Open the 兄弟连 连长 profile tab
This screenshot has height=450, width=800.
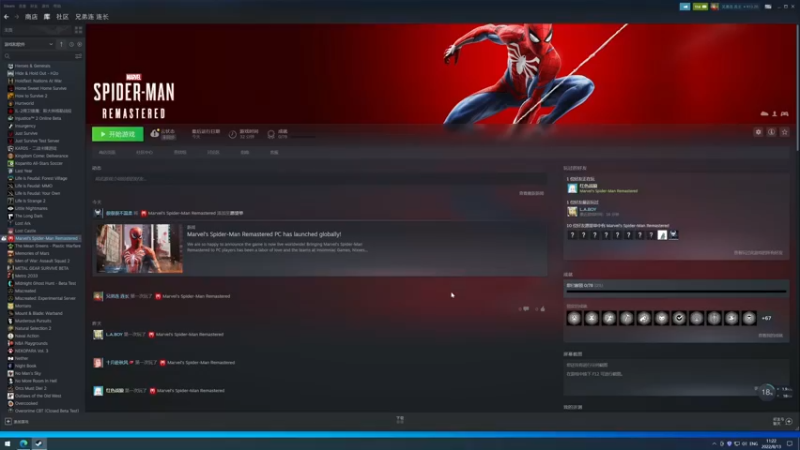point(92,17)
